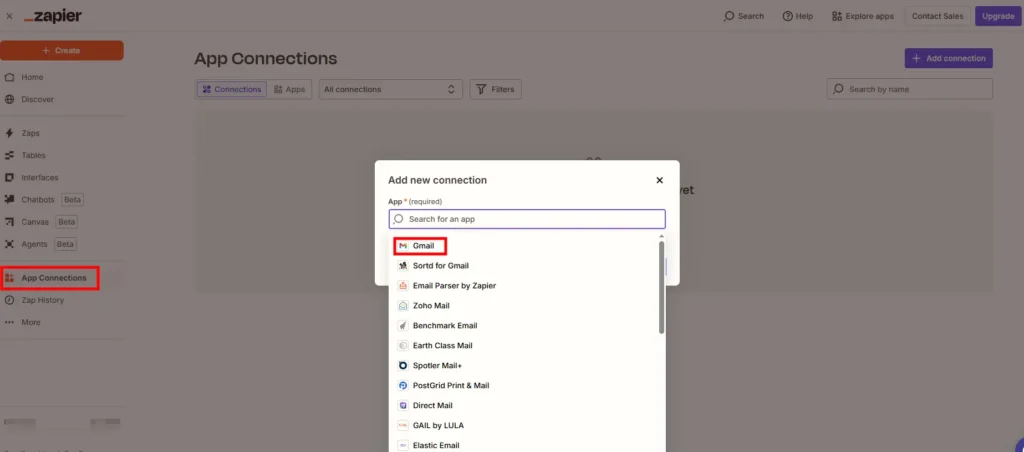Click the app list scrollbar
1024x452 pixels.
pos(662,287)
